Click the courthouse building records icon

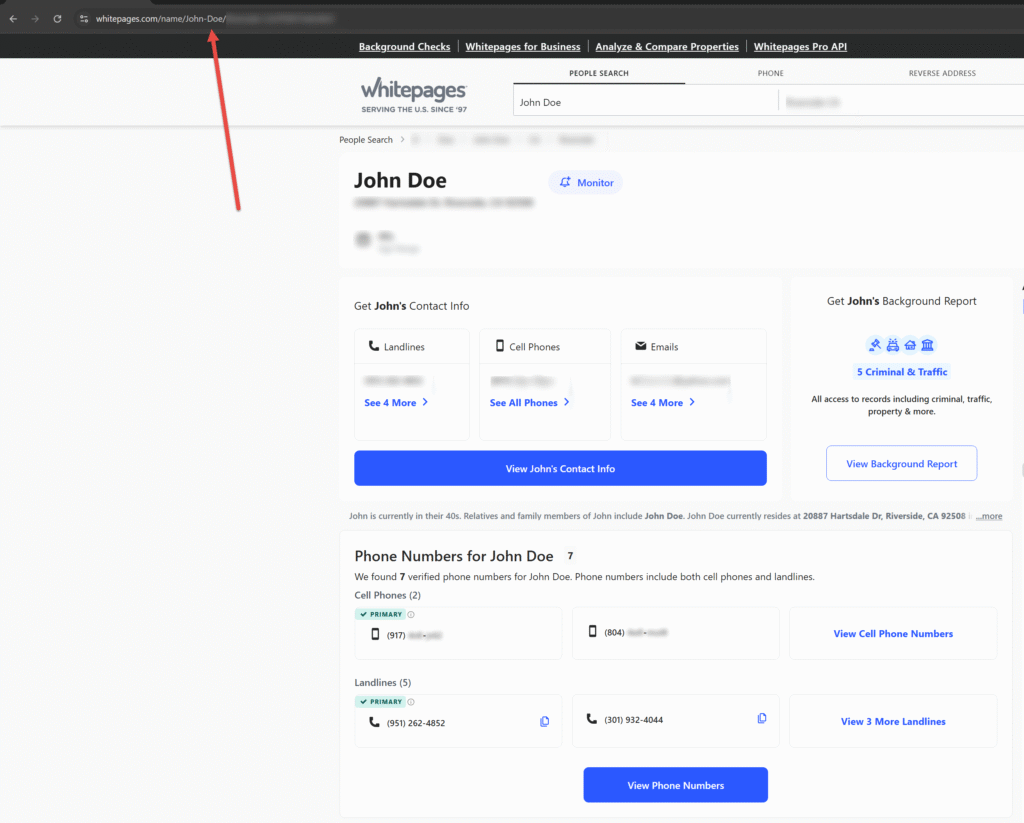pos(927,345)
